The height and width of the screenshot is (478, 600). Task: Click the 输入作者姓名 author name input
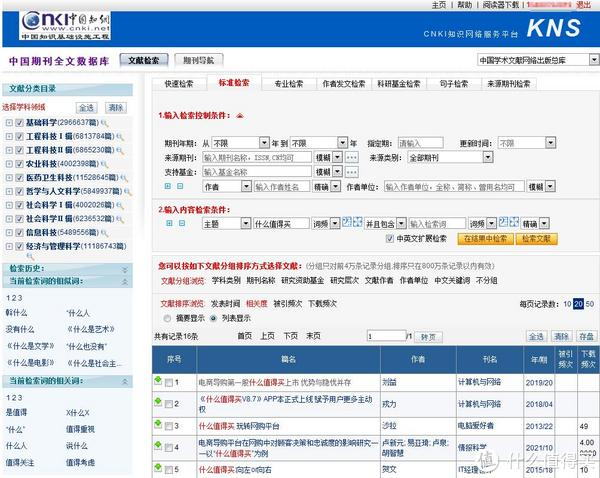click(x=282, y=187)
